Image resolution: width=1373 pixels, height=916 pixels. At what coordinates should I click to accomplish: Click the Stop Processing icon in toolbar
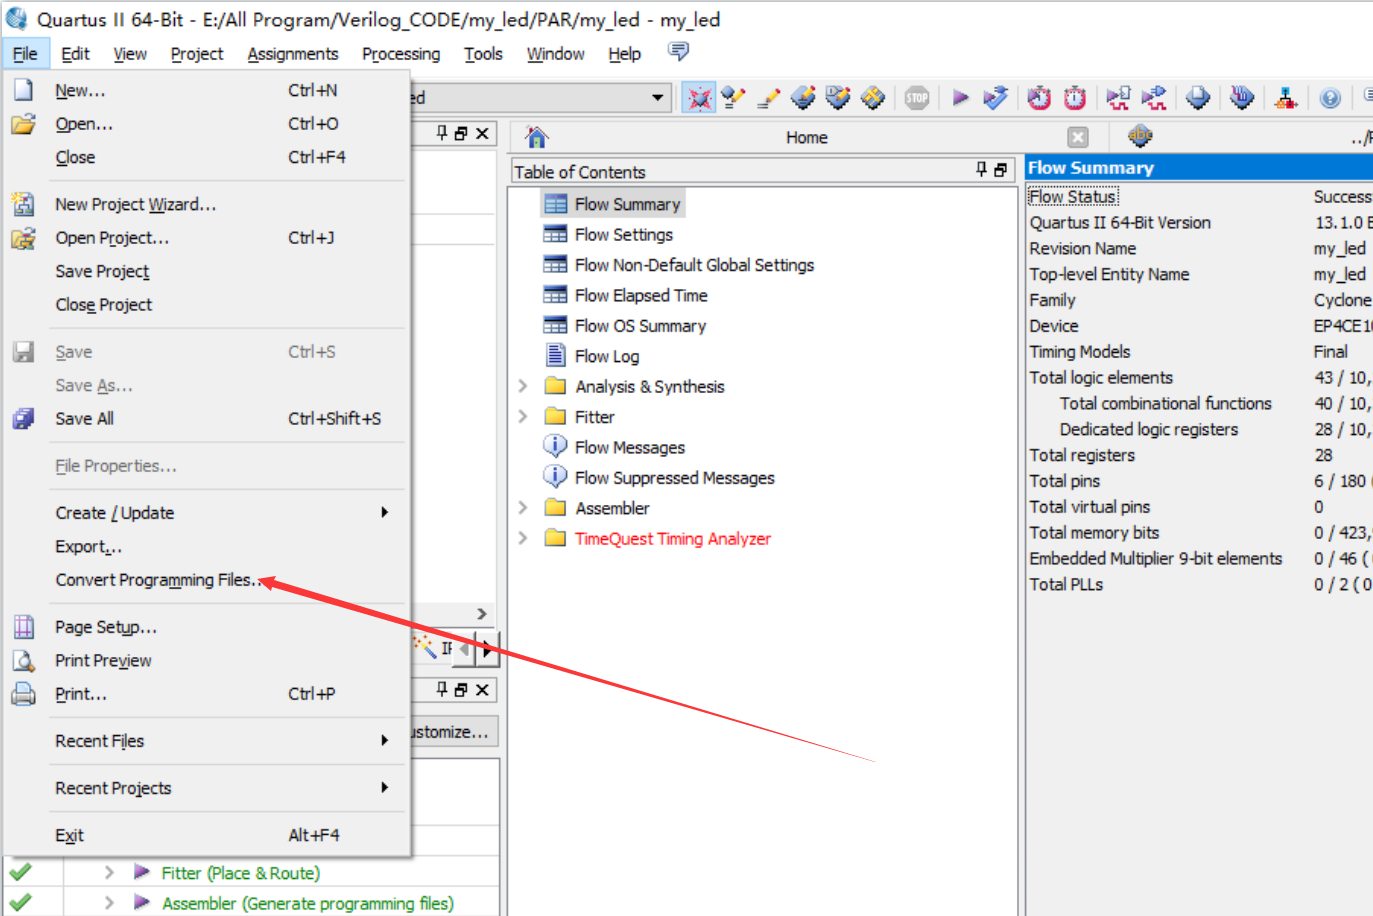(x=917, y=97)
